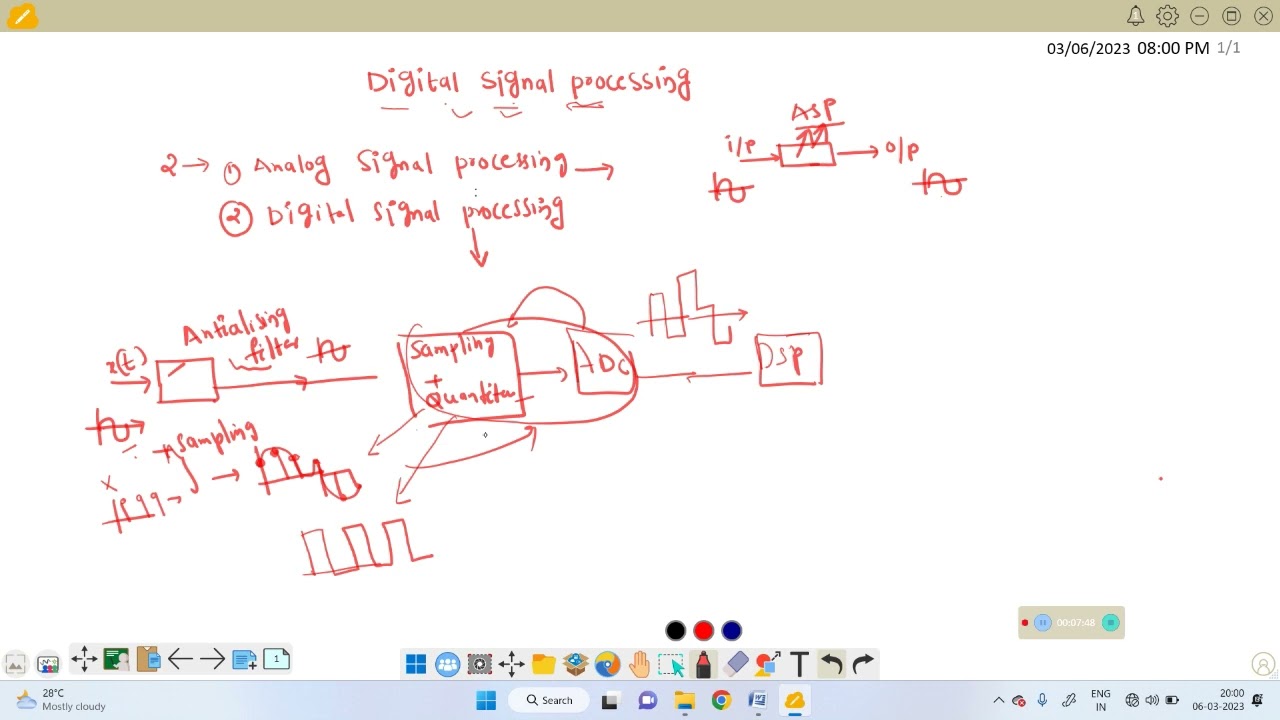Open Microsoft Word from the taskbar
Screen dimensions: 1280x720
758,700
